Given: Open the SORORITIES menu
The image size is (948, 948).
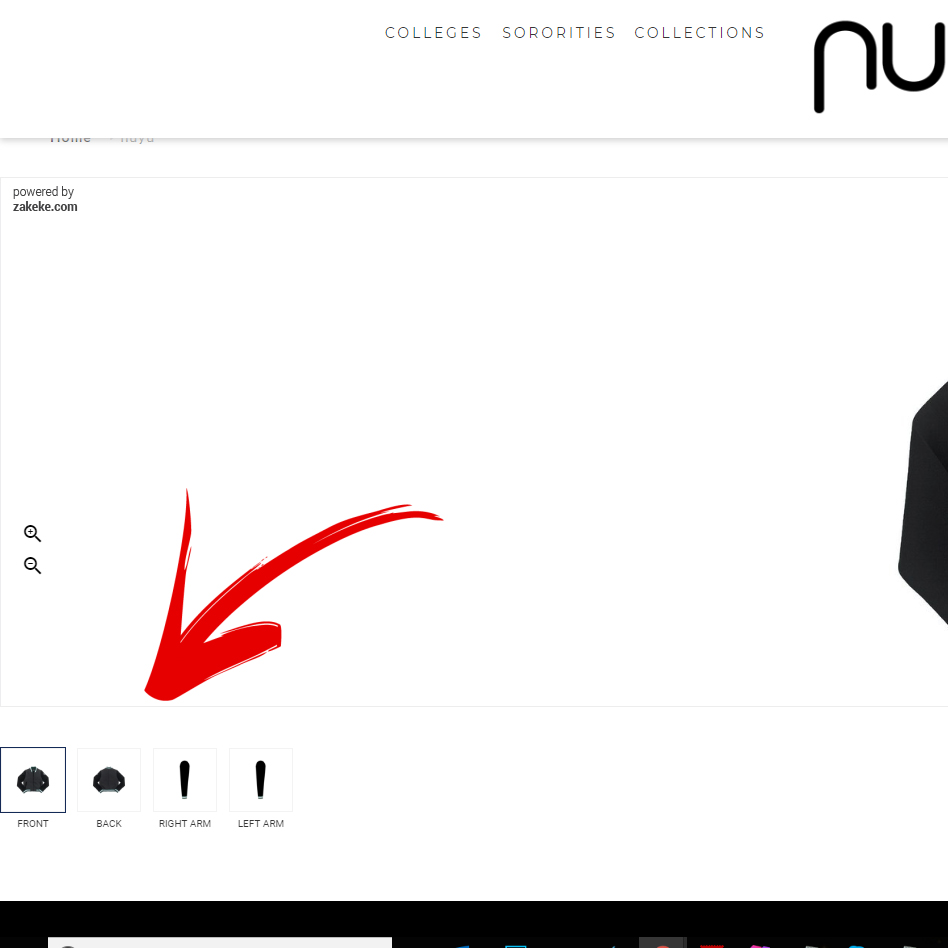Looking at the screenshot, I should [559, 33].
